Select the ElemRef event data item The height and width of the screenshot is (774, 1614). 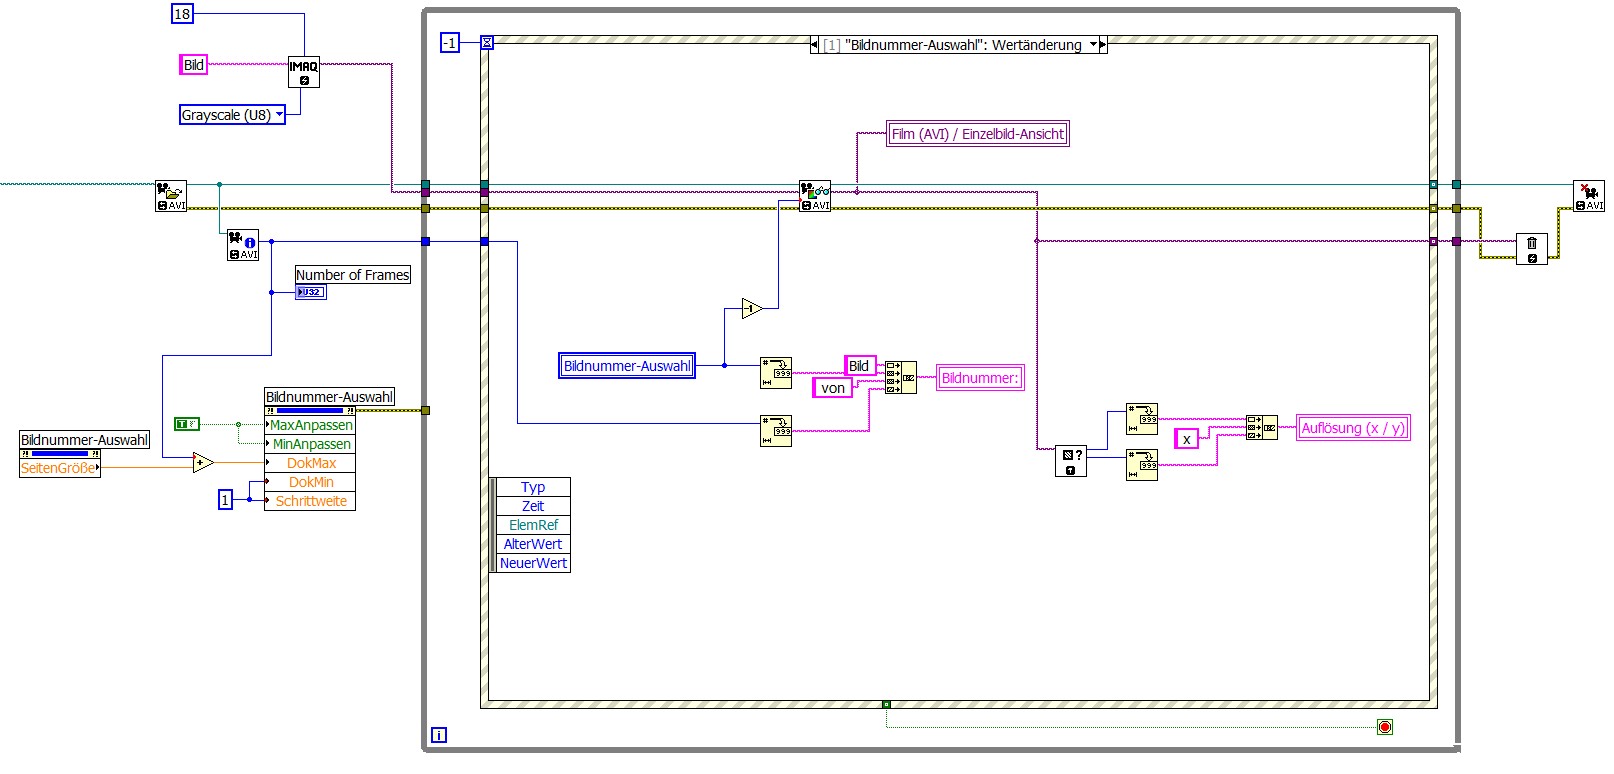533,525
